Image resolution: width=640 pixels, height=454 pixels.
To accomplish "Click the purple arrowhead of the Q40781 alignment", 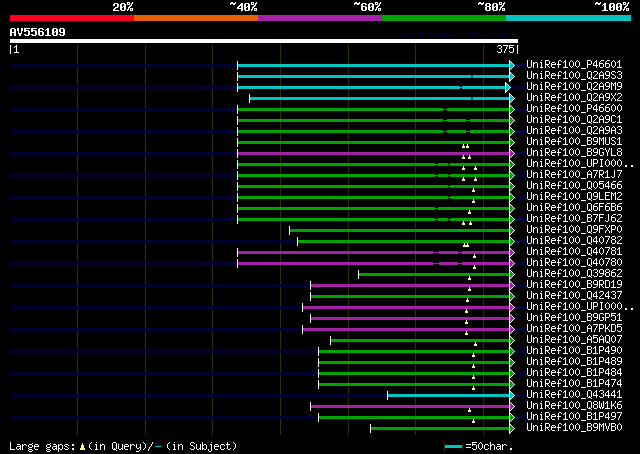I will point(512,253).
